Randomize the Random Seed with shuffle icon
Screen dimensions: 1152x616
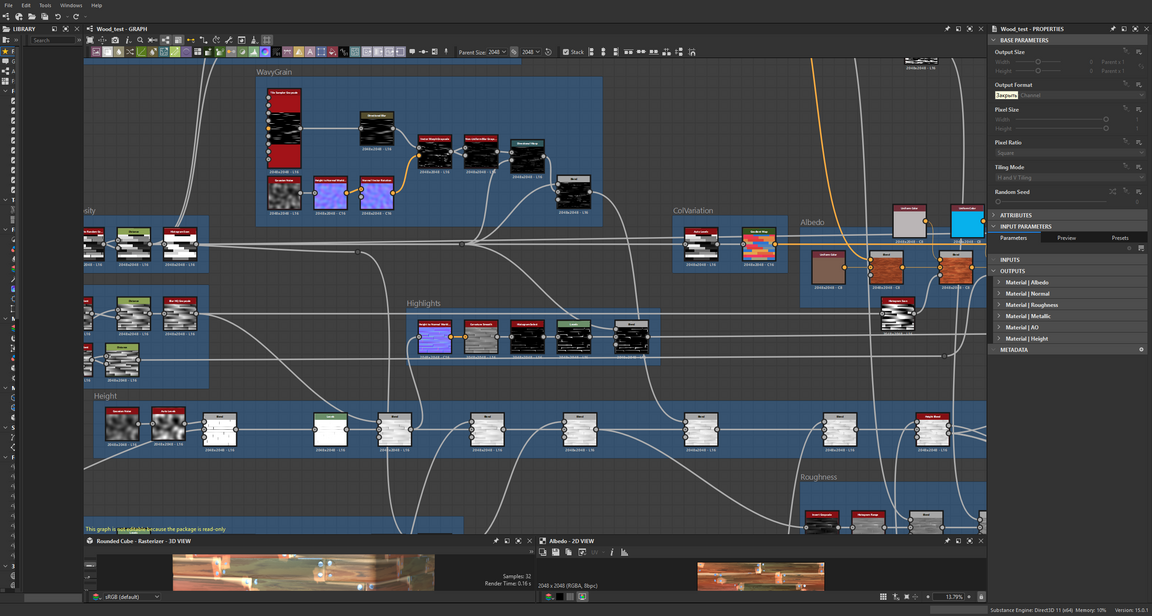[x=1112, y=191]
